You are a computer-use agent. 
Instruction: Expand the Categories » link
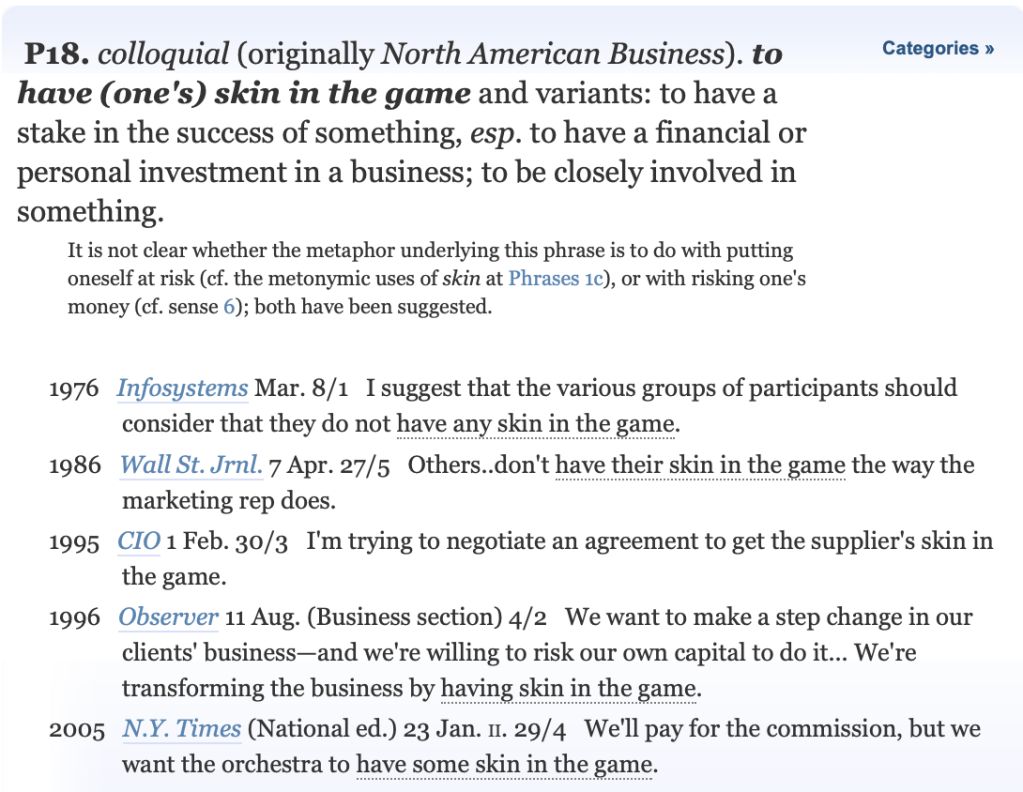(938, 48)
